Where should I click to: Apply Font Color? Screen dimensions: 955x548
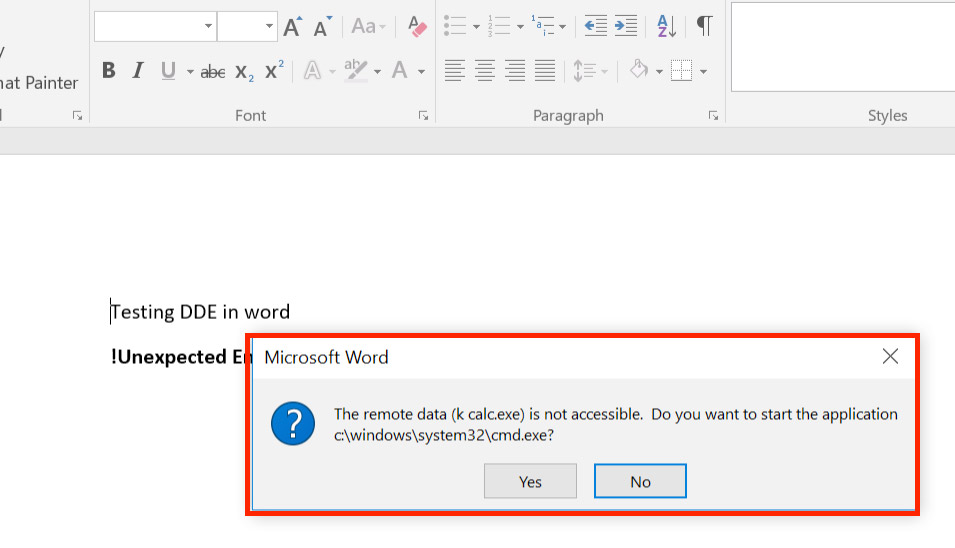click(400, 71)
